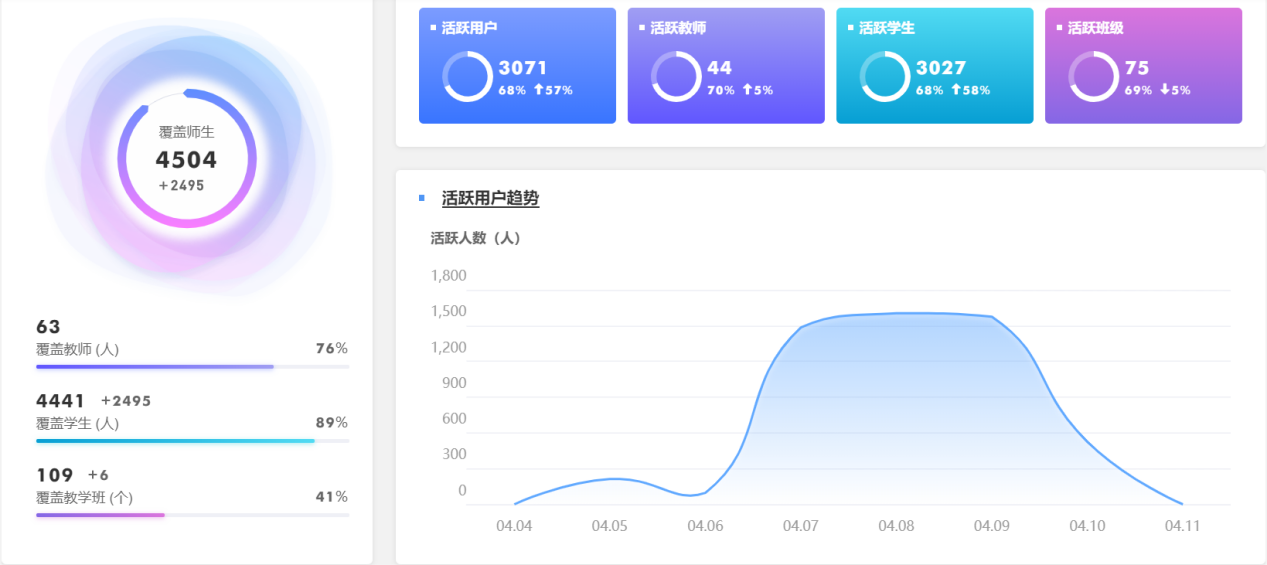Click the blue square bullet before 活跃用户趋势

click(x=422, y=198)
